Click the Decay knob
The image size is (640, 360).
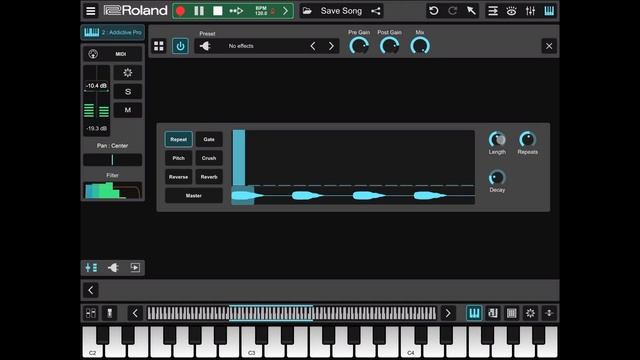coord(497,178)
